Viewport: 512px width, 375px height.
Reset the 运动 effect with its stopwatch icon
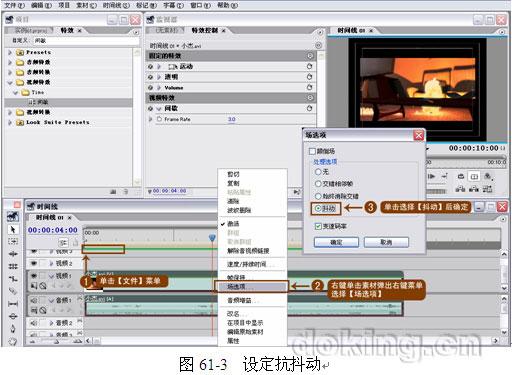point(309,66)
